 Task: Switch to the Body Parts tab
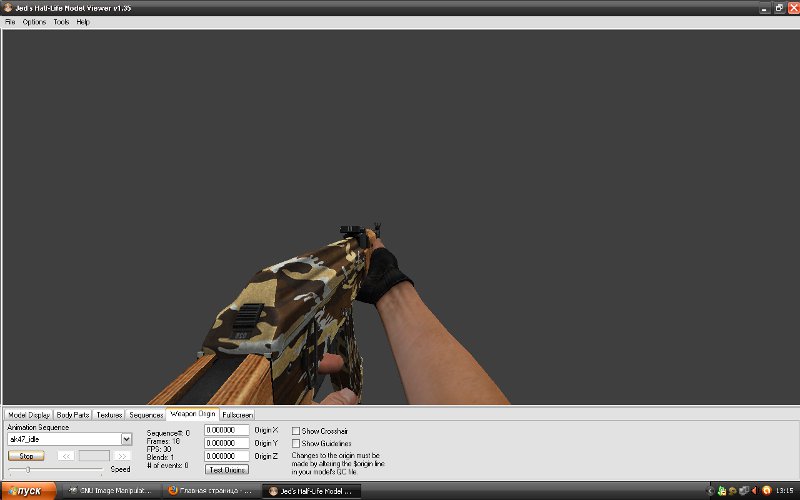tap(73, 415)
